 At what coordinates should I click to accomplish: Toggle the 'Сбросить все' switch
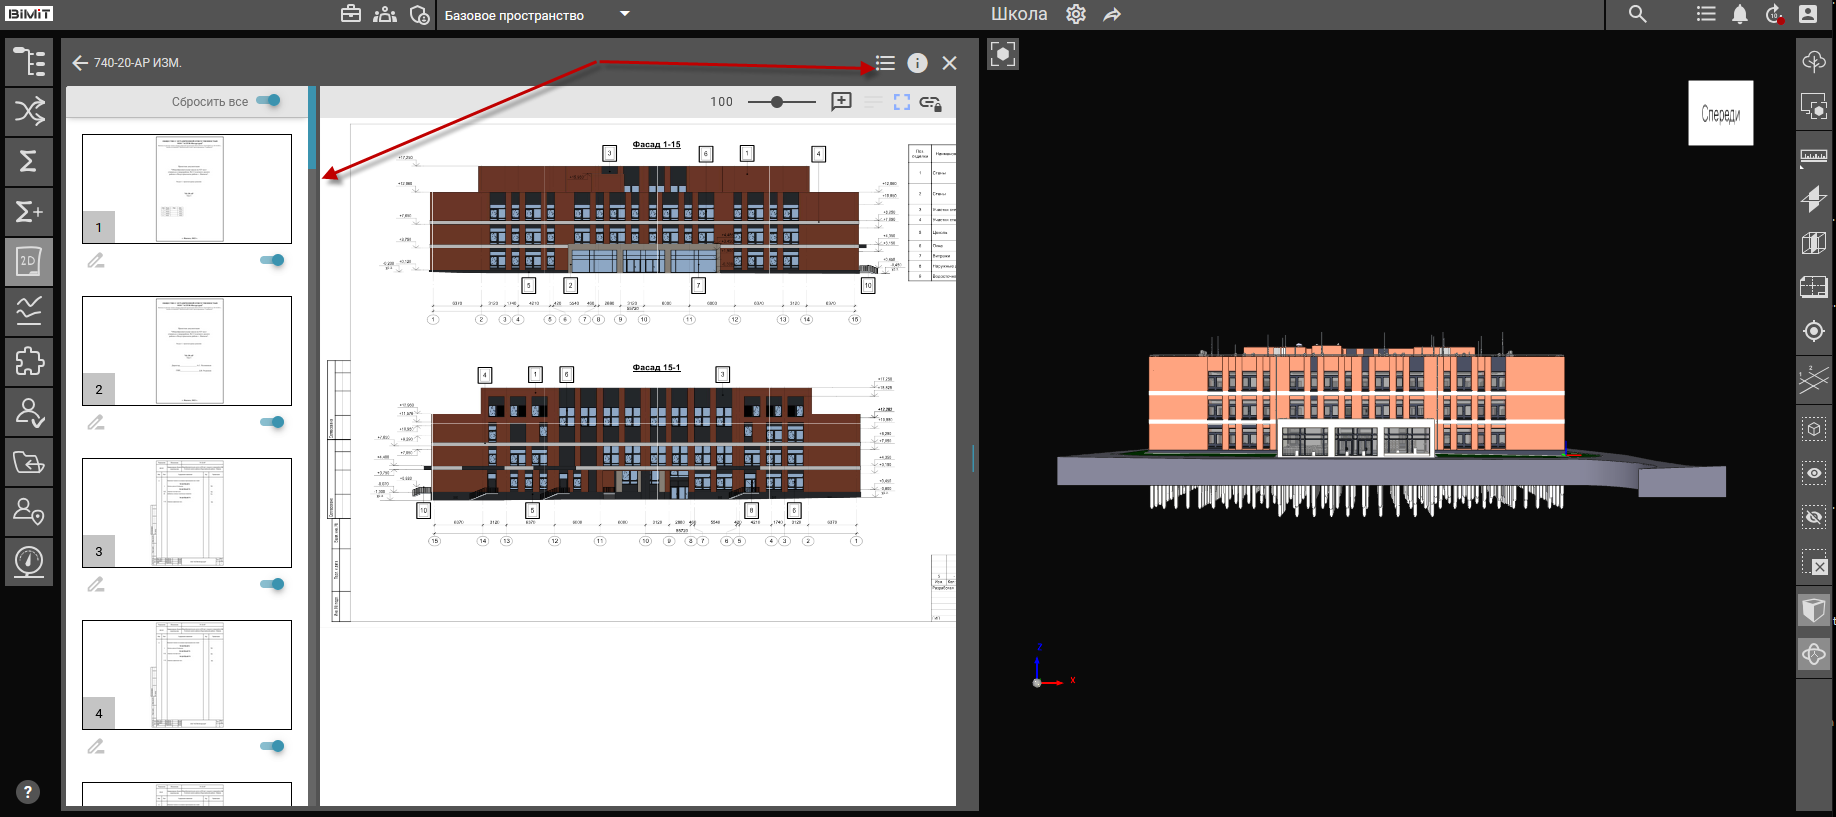pyautogui.click(x=268, y=101)
